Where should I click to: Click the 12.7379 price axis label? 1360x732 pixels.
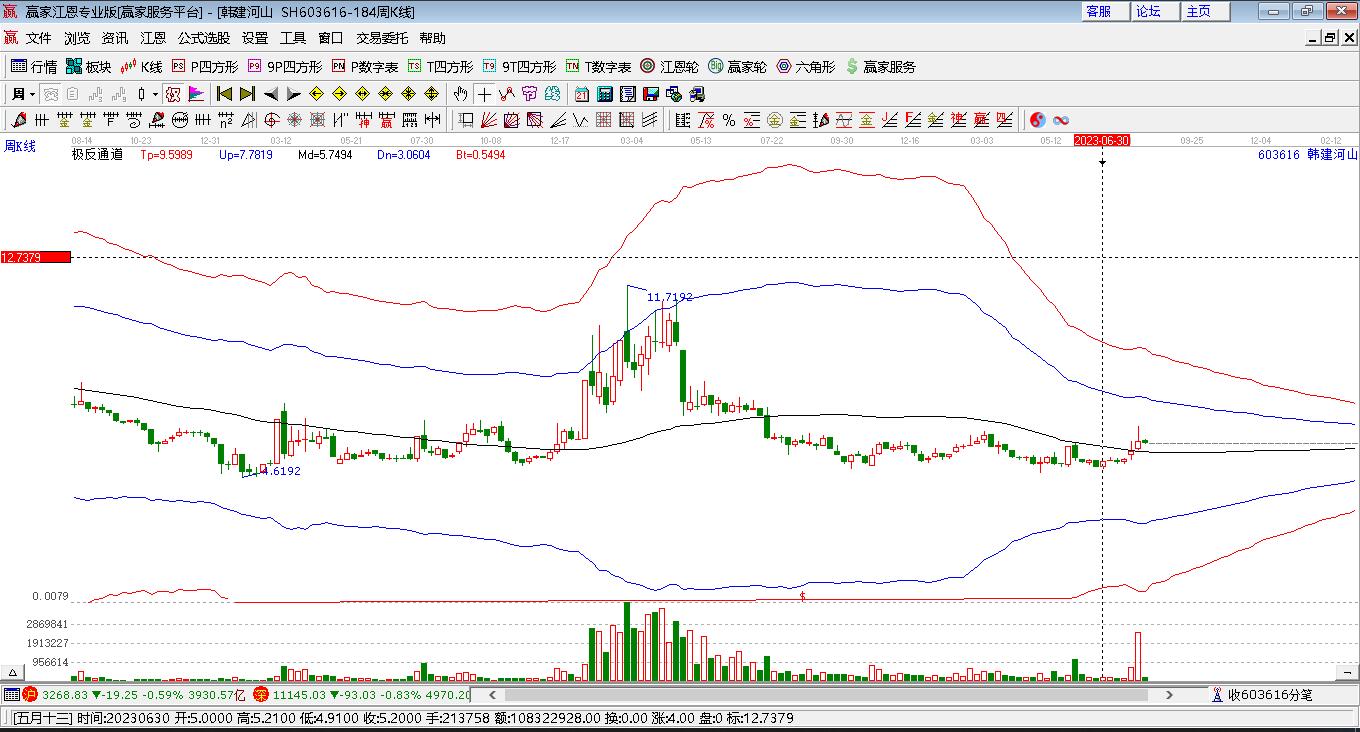[36, 257]
